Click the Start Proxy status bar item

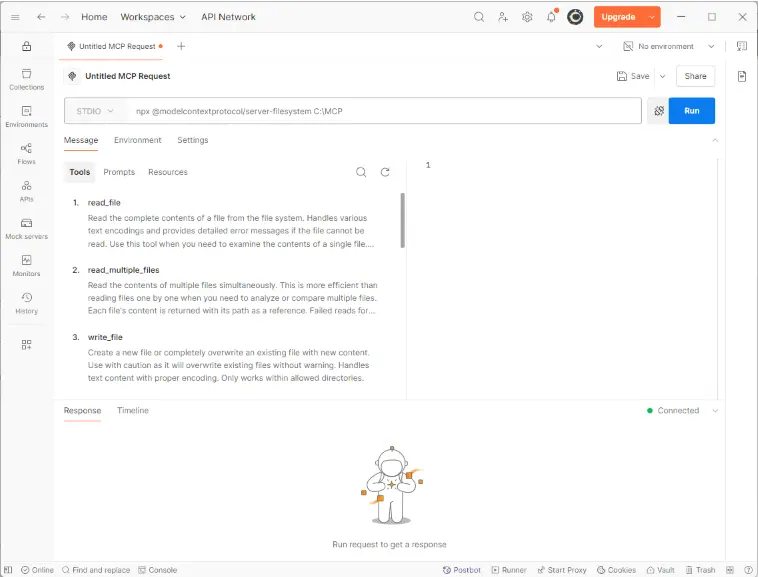tap(562, 570)
